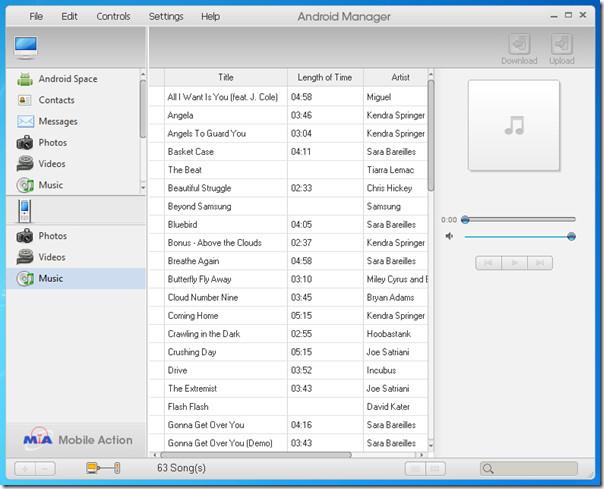Select the song "Cloud Number Nine"
Image resolution: width=604 pixels, height=489 pixels.
[x=203, y=297]
